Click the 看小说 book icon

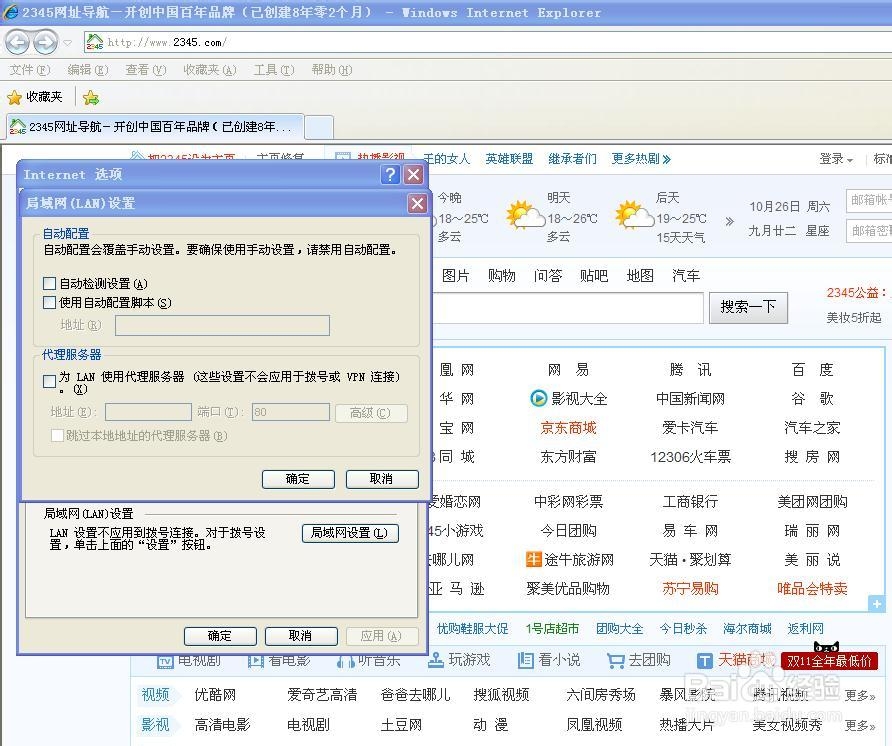(526, 660)
